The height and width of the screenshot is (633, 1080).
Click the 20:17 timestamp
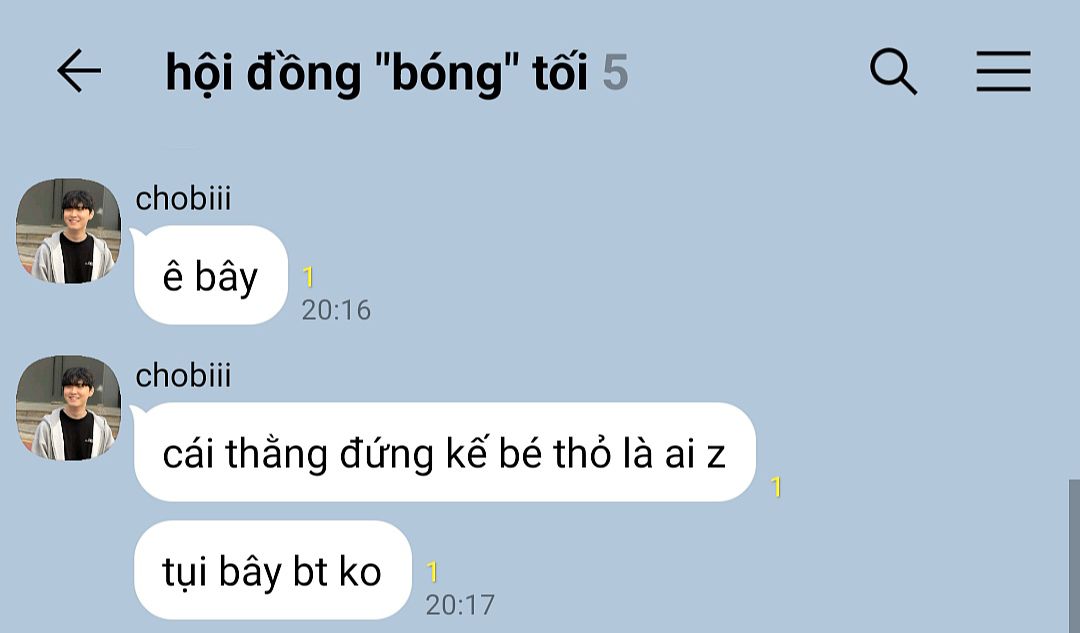tap(460, 605)
